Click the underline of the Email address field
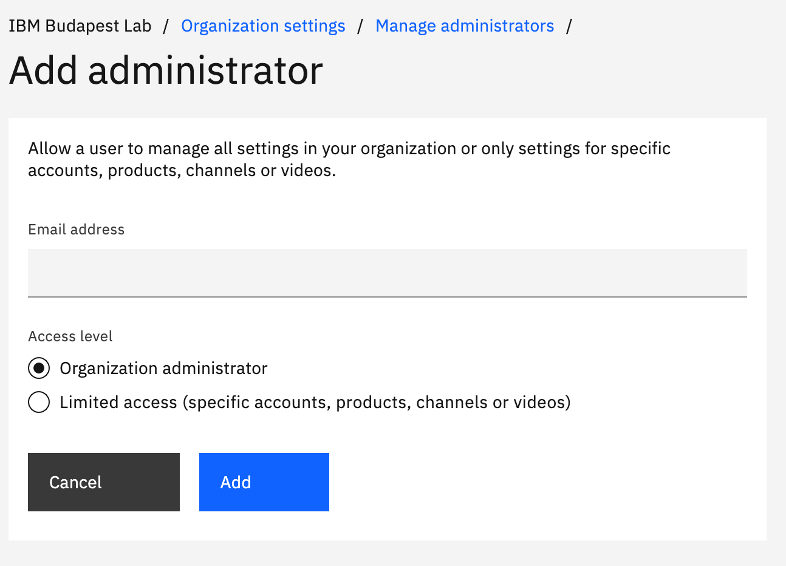The image size is (786, 566). [387, 297]
